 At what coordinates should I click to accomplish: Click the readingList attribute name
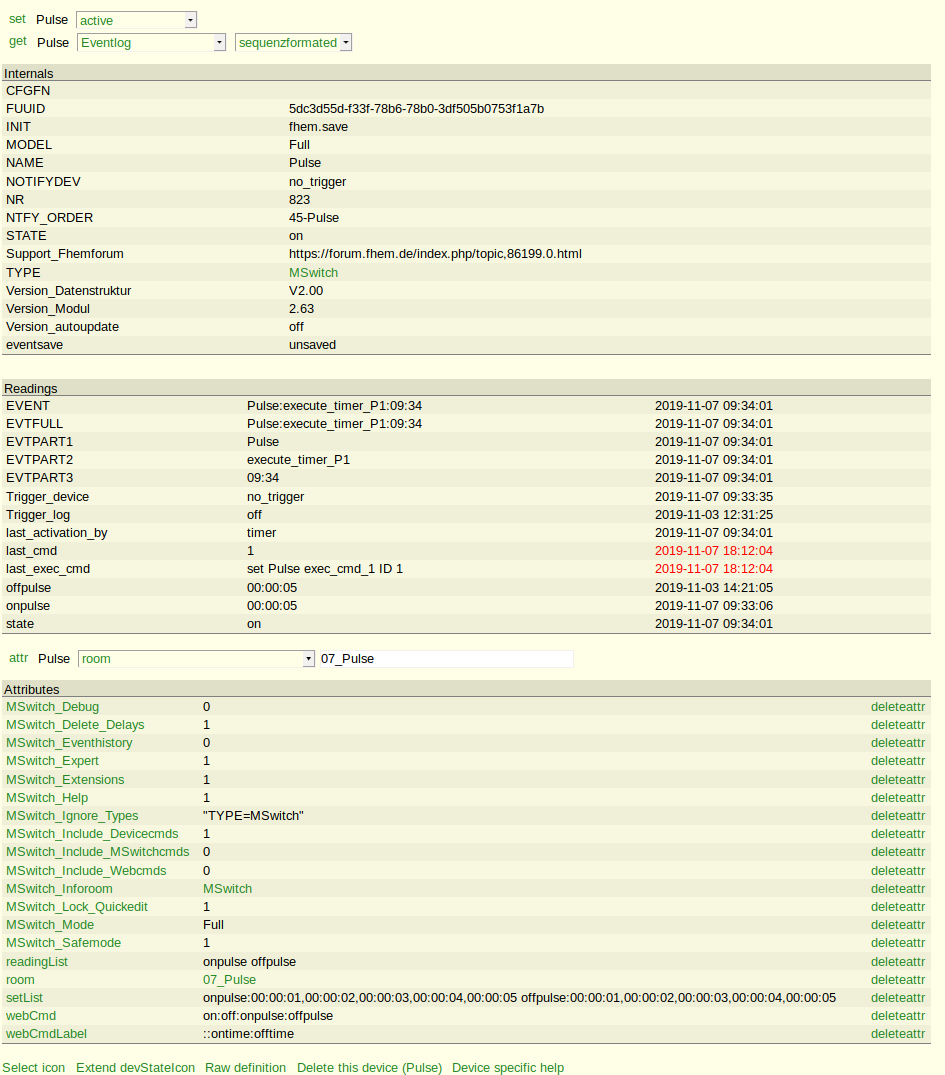pyautogui.click(x=37, y=962)
